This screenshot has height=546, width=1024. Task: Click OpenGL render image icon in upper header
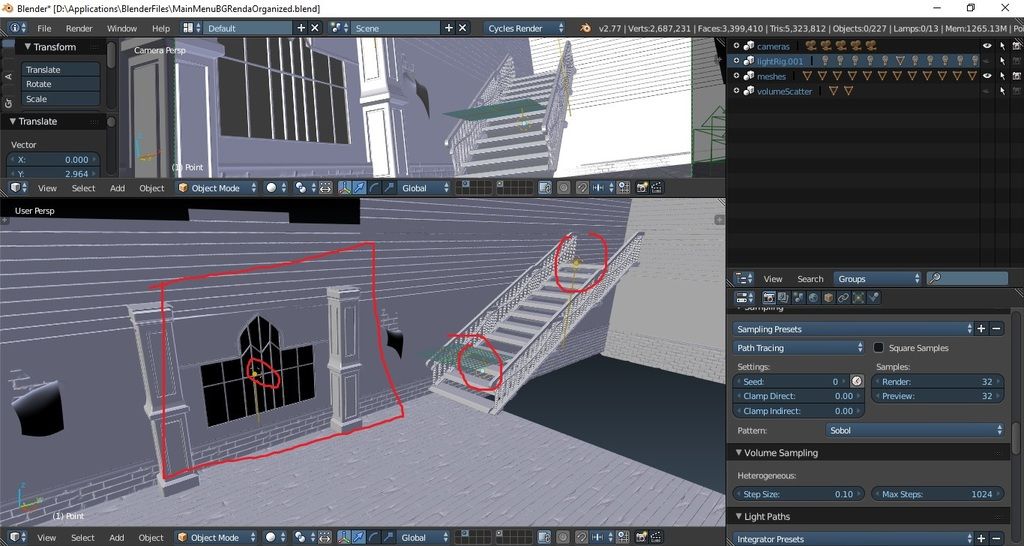click(642, 188)
